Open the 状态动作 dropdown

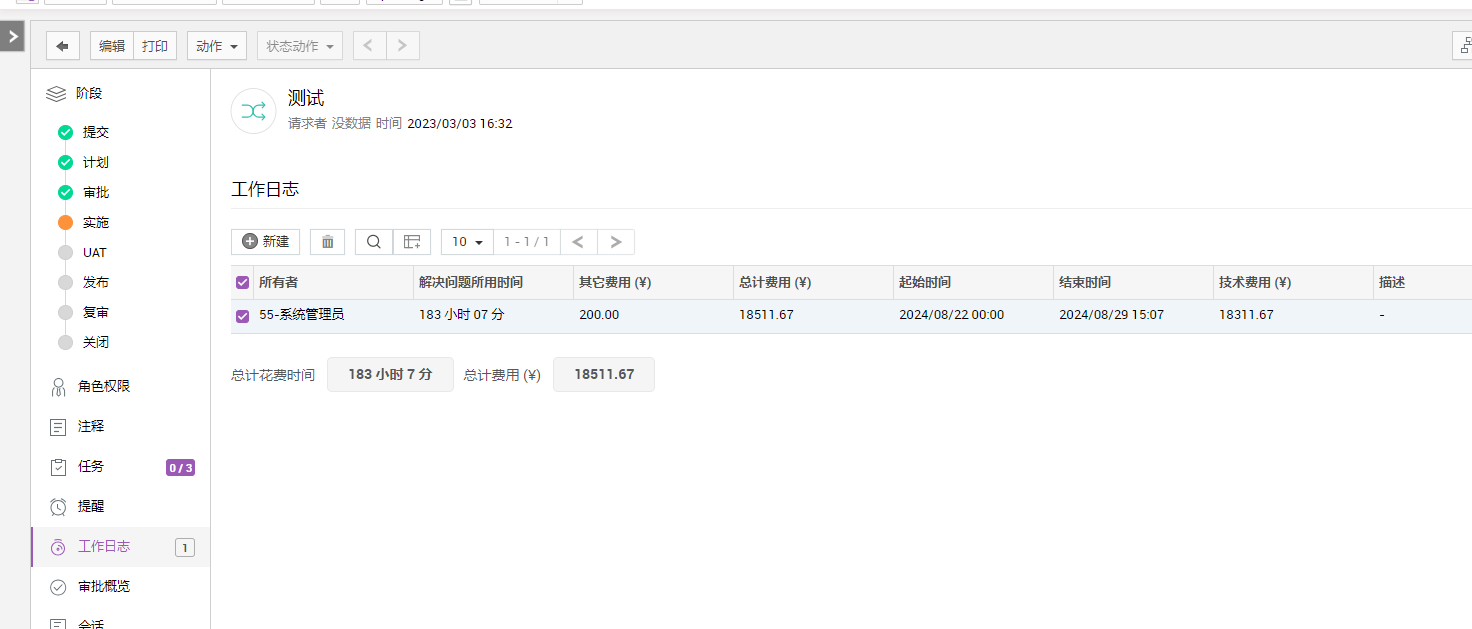pos(299,46)
